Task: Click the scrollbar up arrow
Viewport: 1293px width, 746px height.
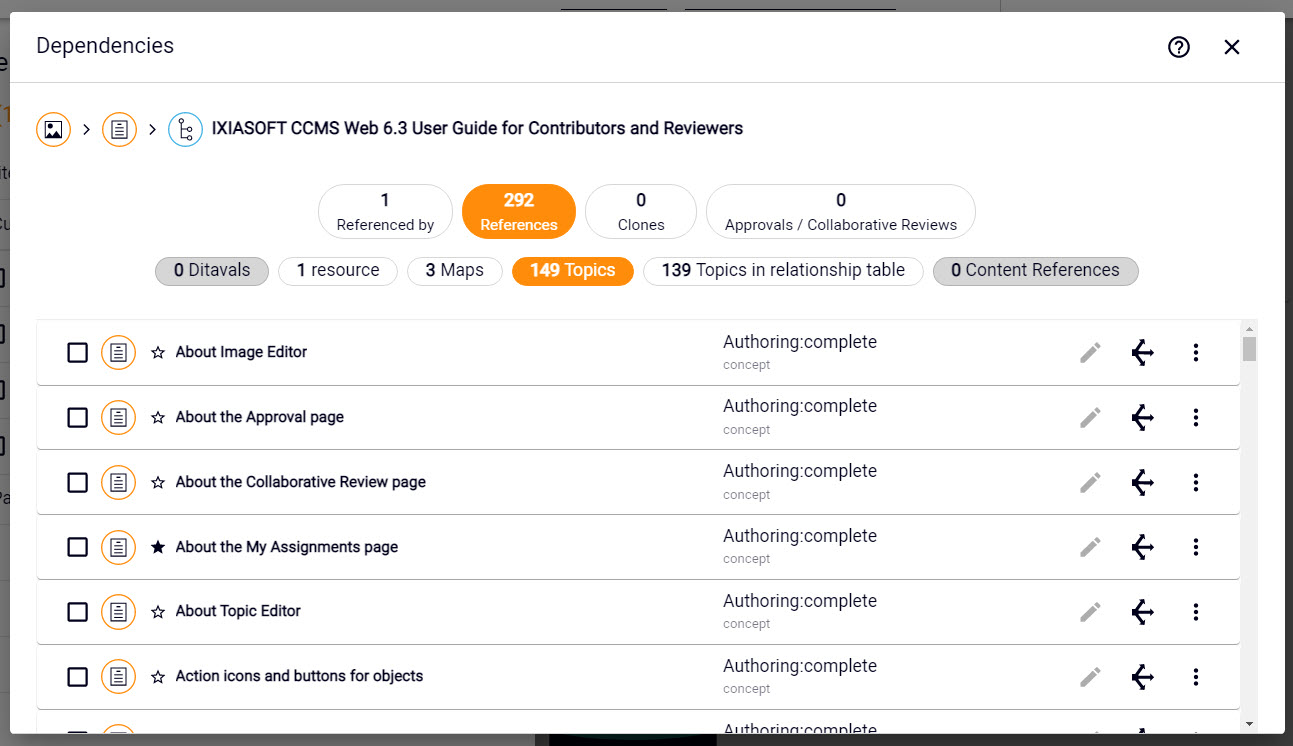Action: 1249,328
